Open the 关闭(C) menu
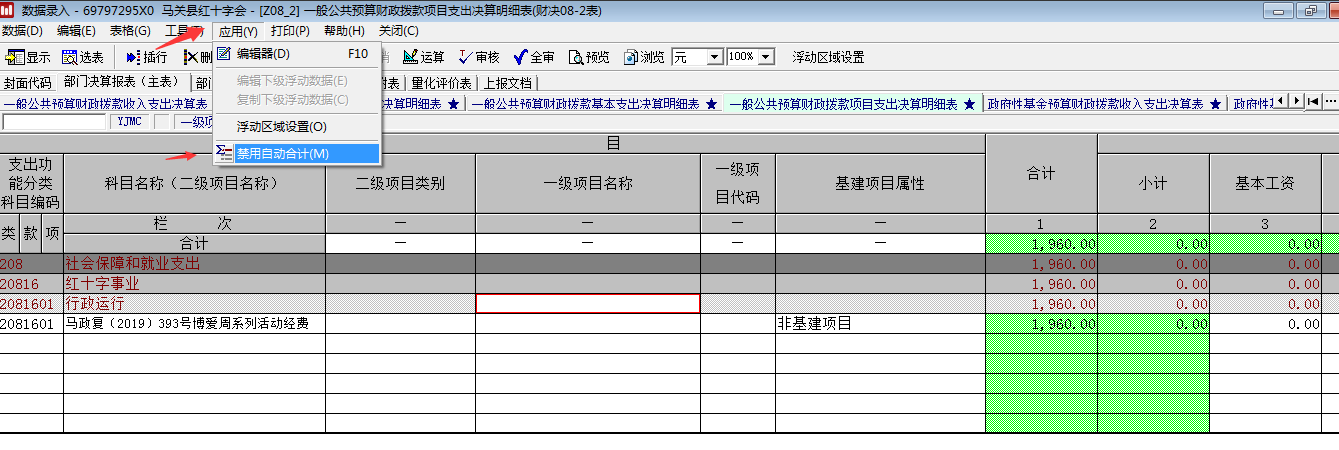1339x450 pixels. coord(398,31)
